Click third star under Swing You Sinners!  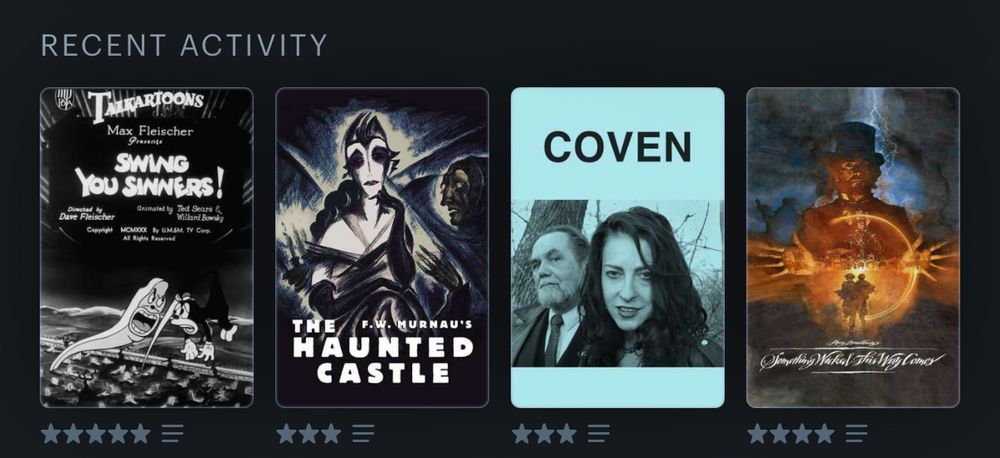click(96, 434)
